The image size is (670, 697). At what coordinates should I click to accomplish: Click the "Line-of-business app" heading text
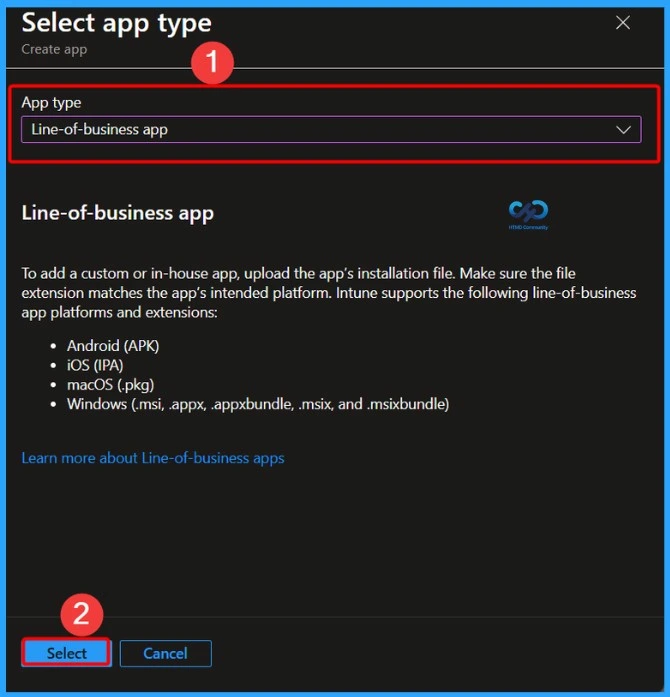[x=118, y=213]
